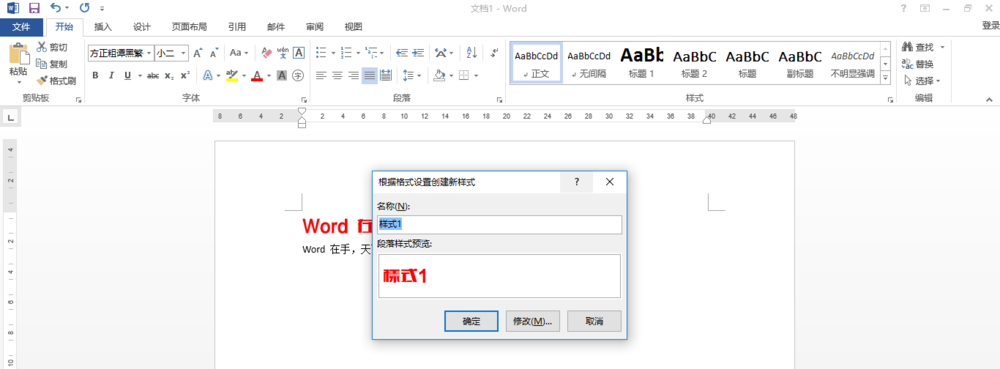The width and height of the screenshot is (1000, 369).
Task: Open the phonetic guide (wén) tool
Action: 283,53
